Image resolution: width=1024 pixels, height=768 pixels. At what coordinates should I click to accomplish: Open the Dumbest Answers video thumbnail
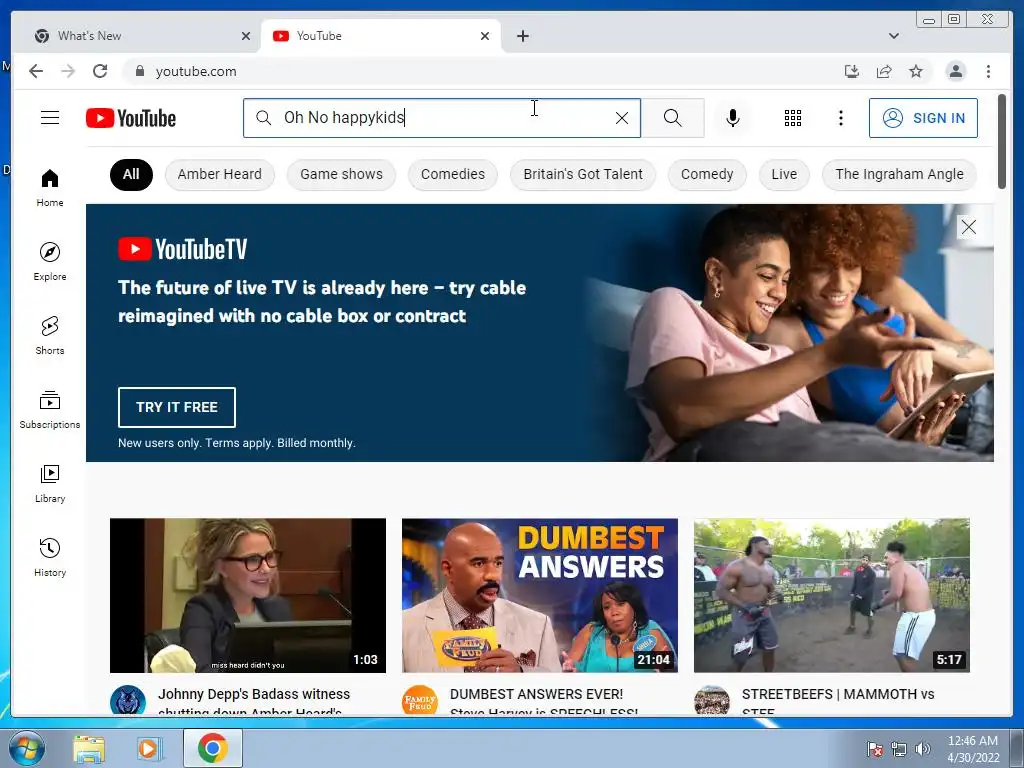tap(539, 596)
